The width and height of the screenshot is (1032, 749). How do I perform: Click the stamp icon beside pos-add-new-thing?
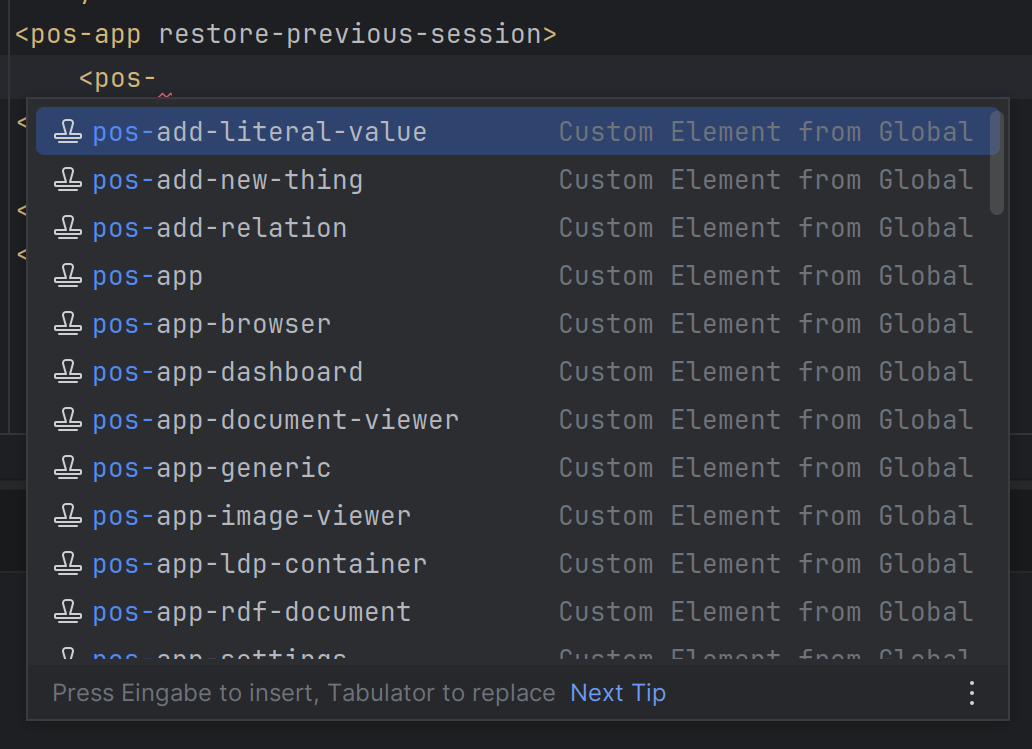(x=67, y=180)
